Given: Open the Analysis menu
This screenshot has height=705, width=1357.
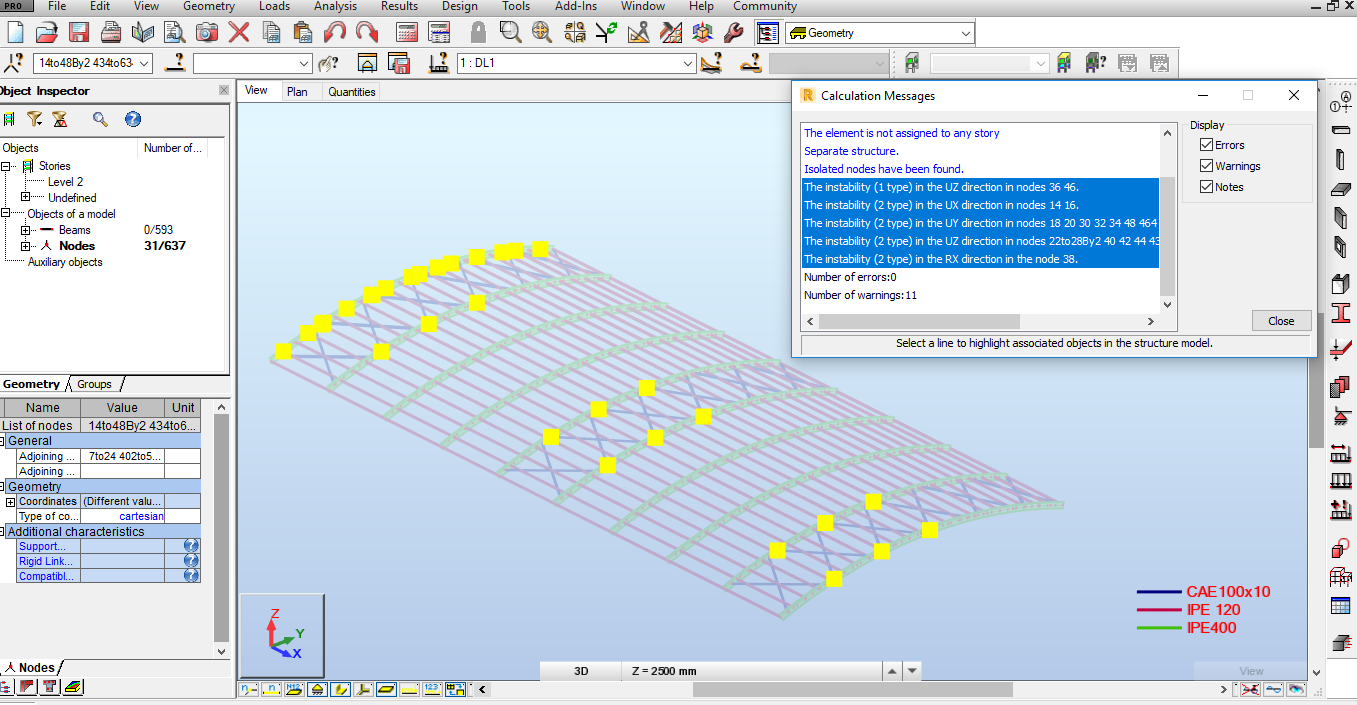Looking at the screenshot, I should click(x=335, y=6).
